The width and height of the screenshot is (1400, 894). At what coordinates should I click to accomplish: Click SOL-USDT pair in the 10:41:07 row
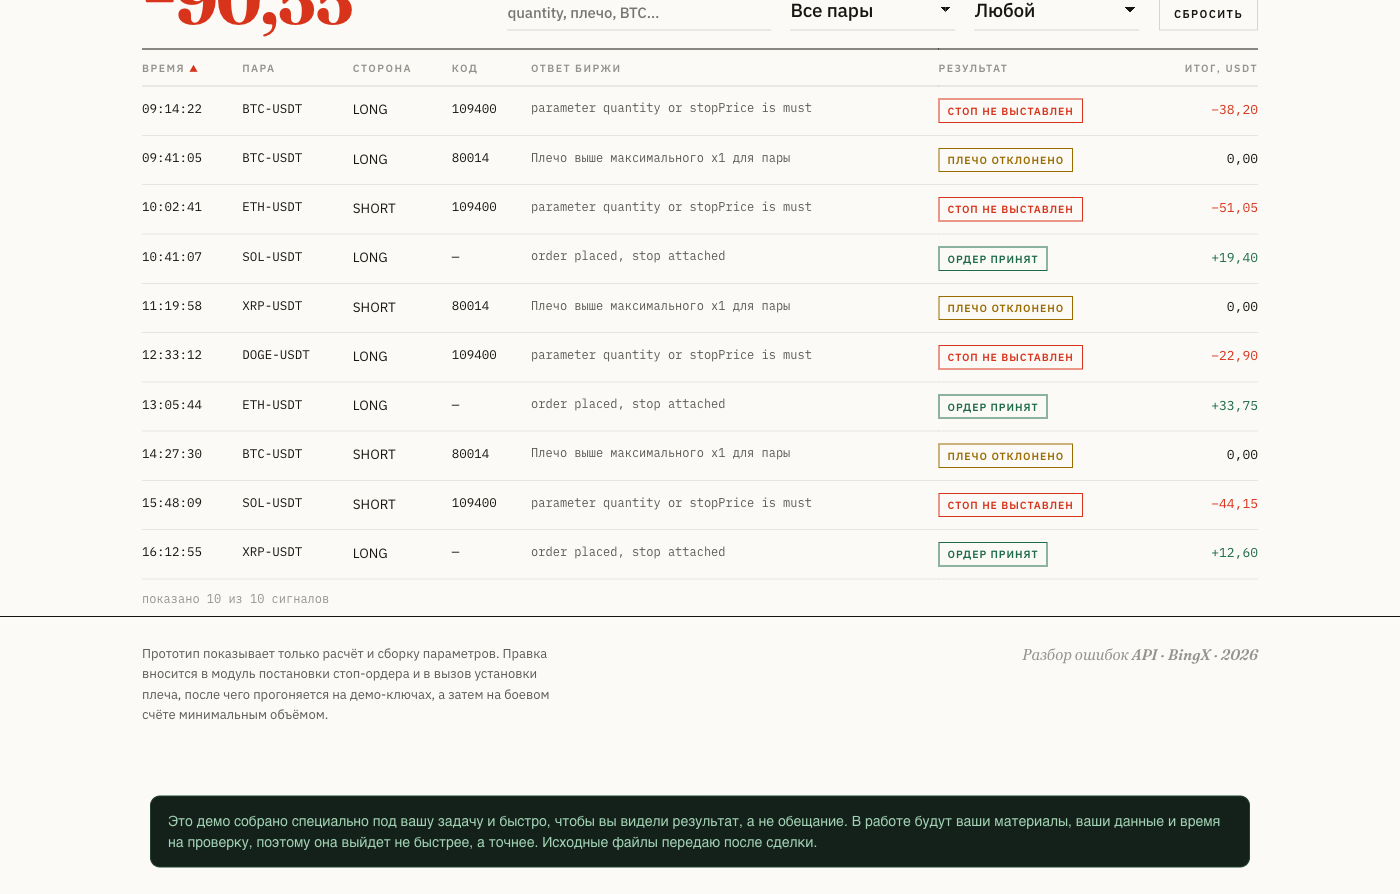pos(272,257)
